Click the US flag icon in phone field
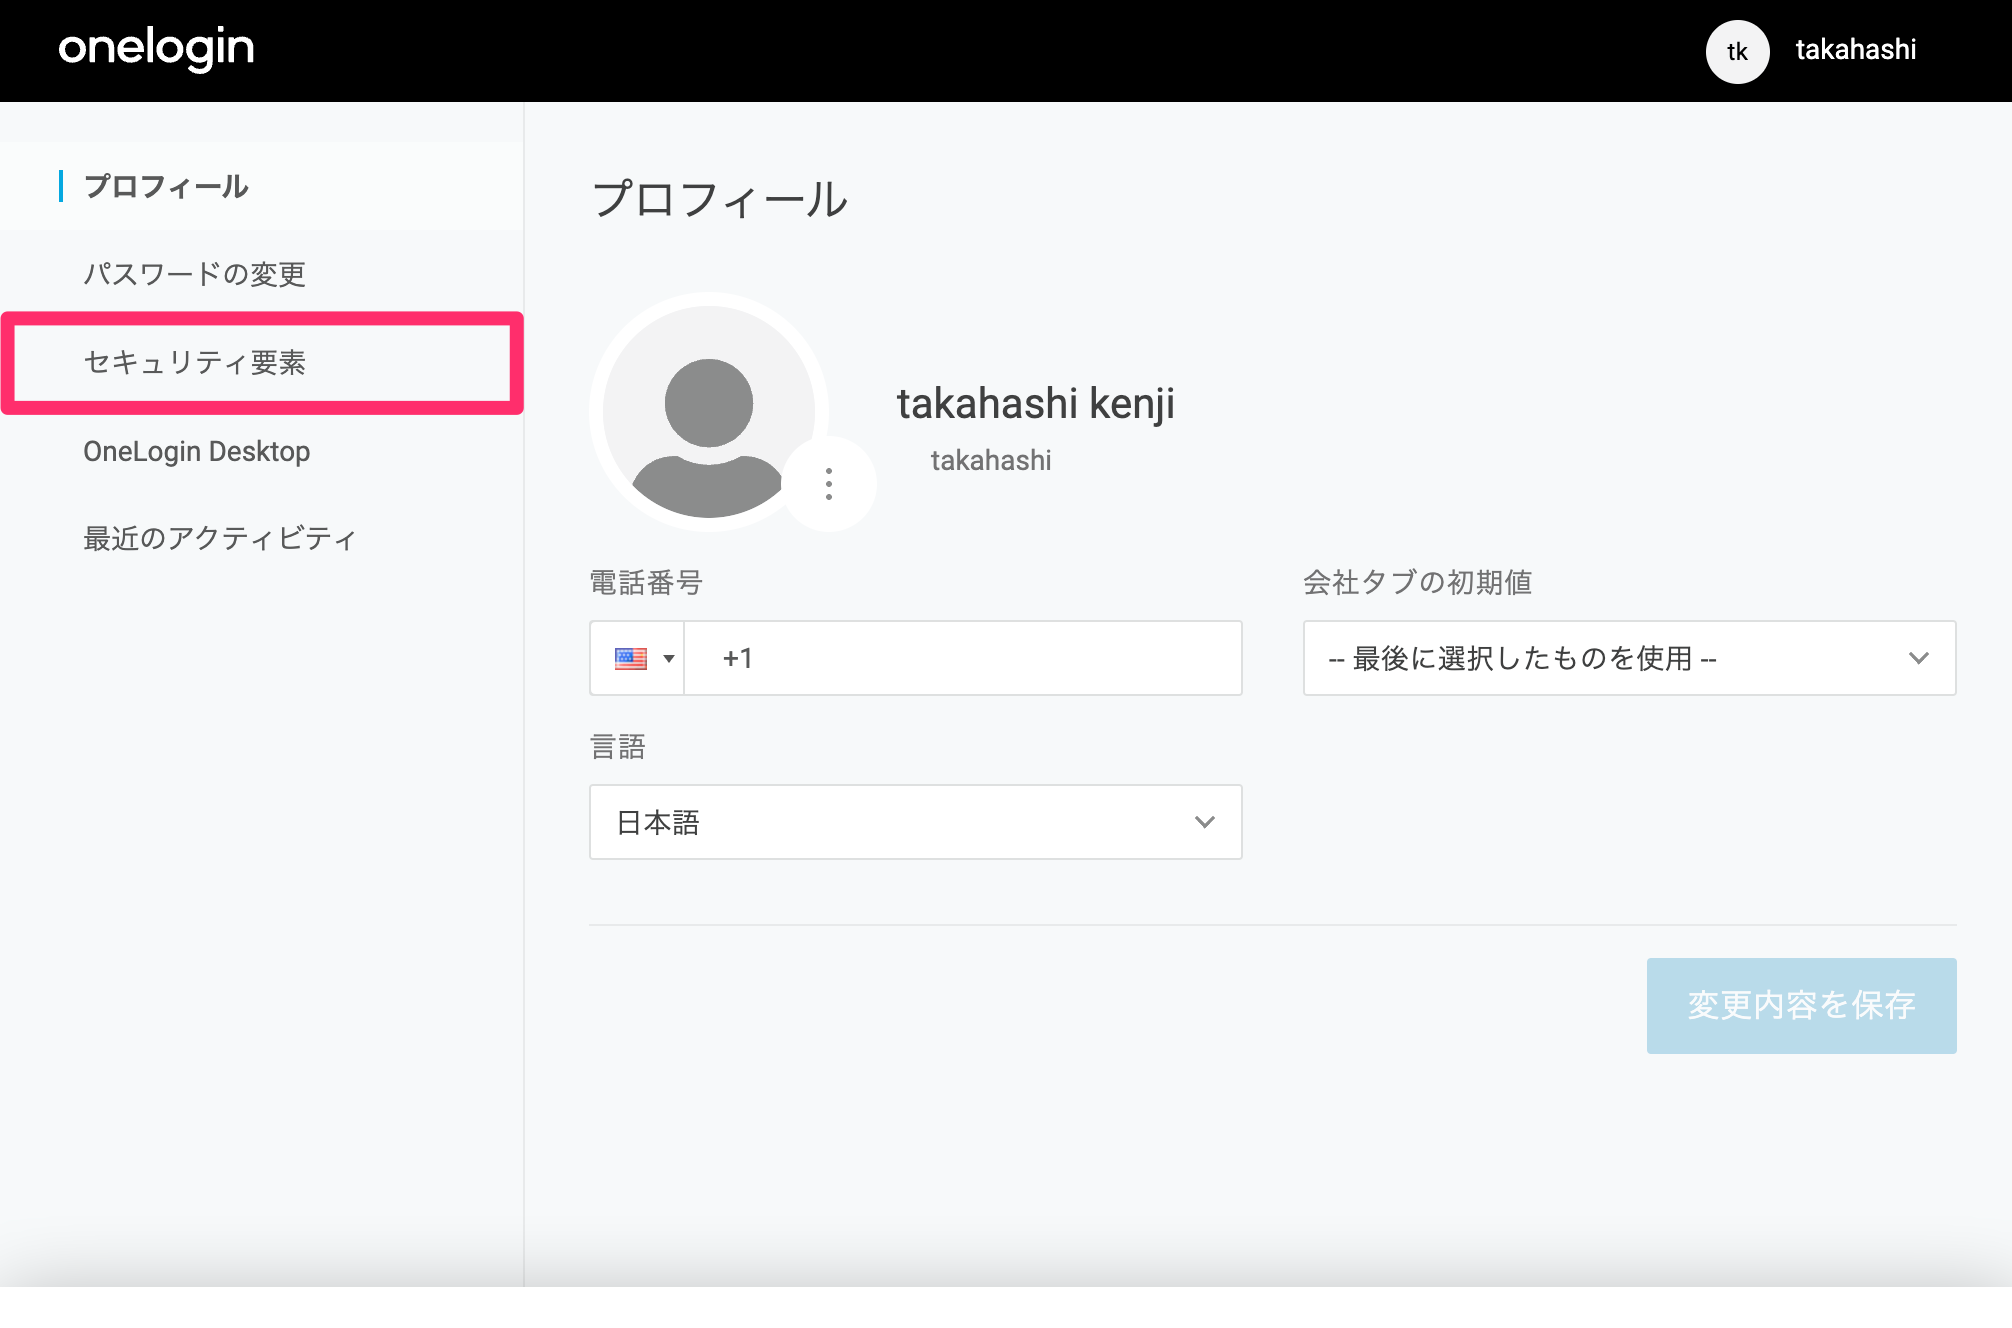This screenshot has height=1328, width=2012. 631,658
